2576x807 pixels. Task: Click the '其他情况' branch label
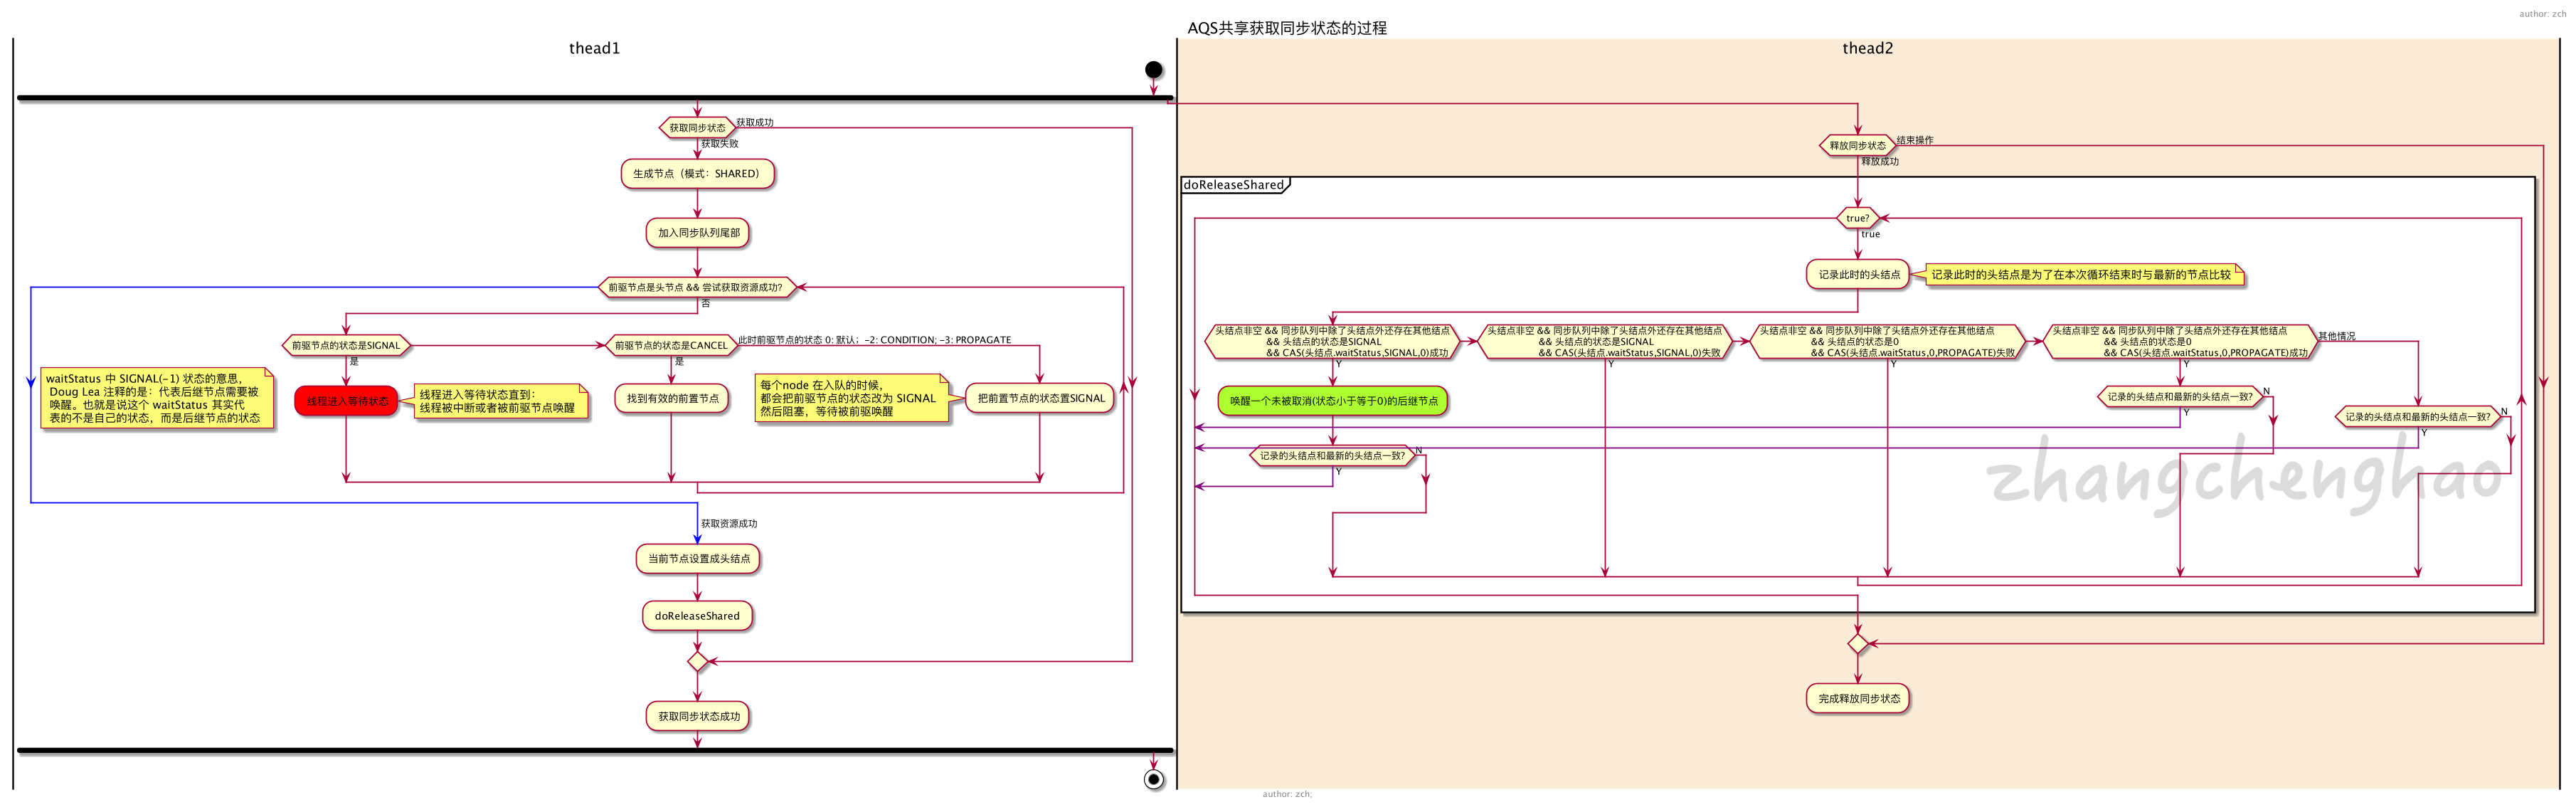[2336, 336]
